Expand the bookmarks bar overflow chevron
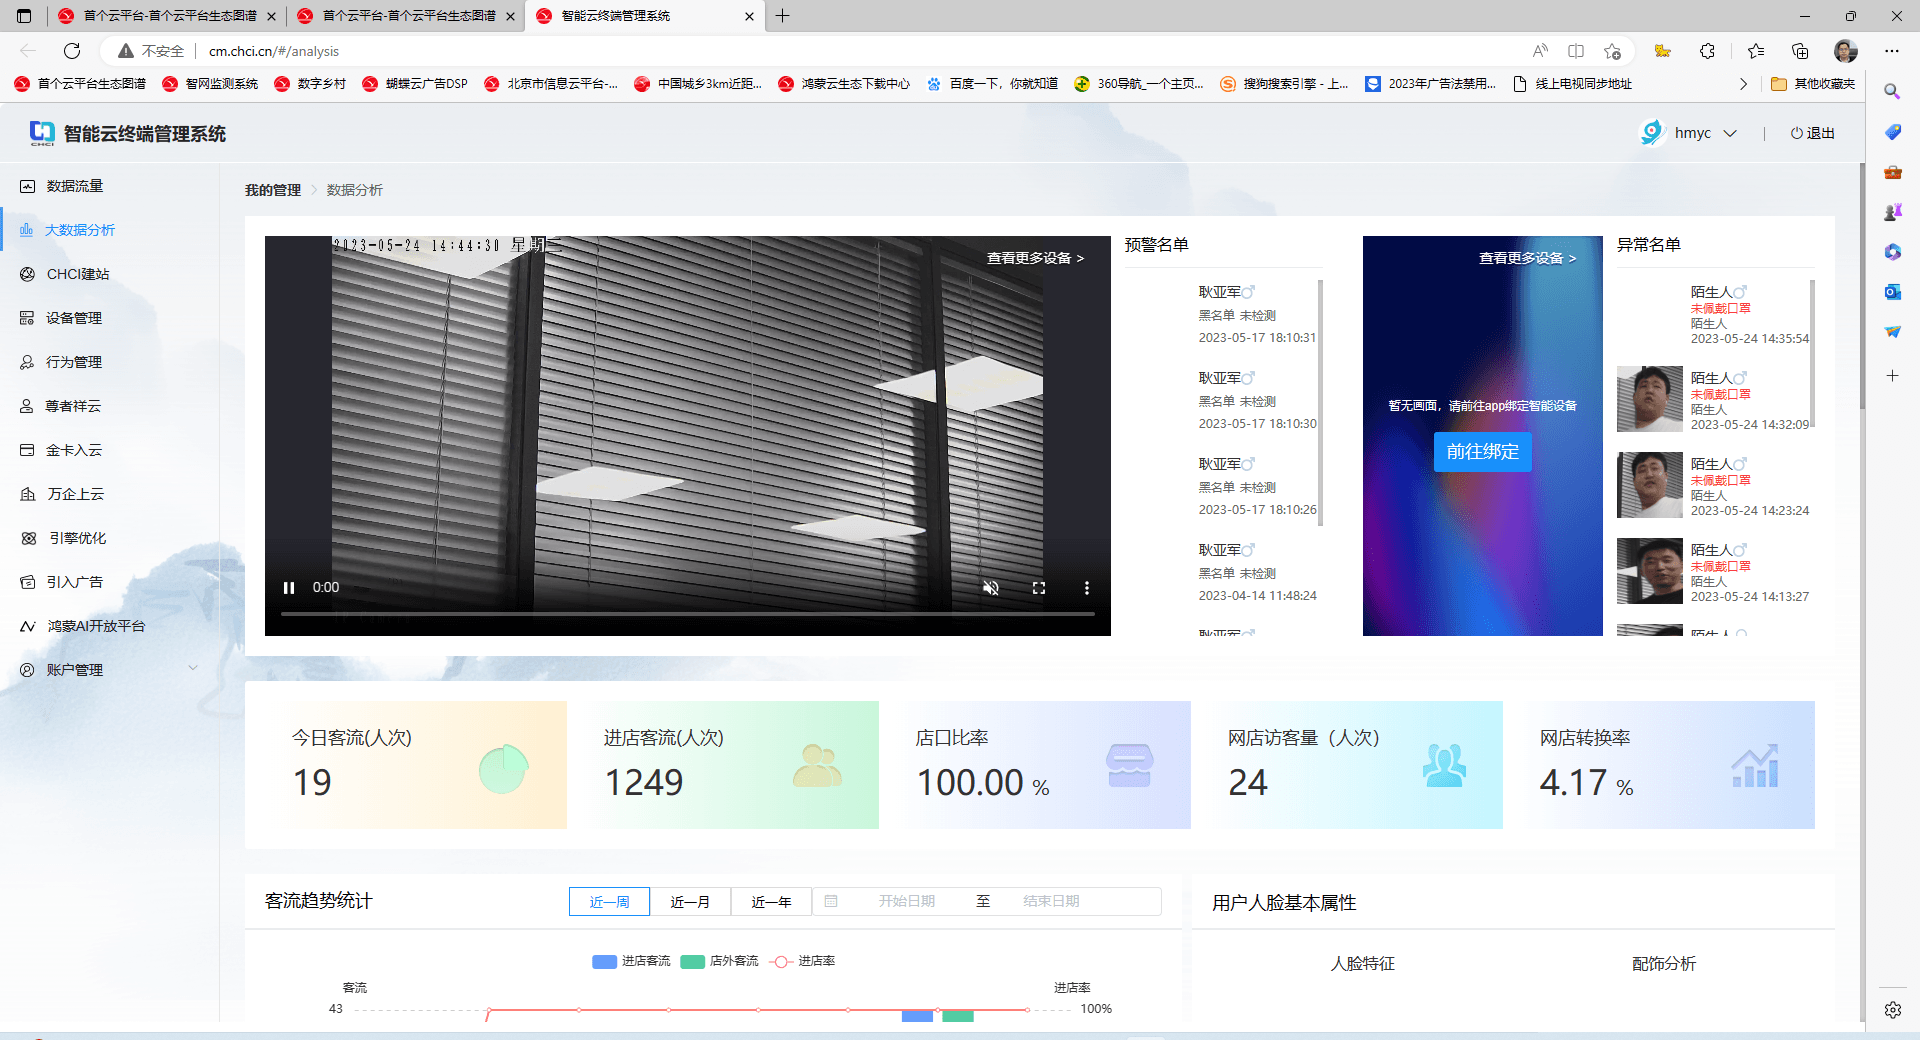Screen dimensions: 1920x1040 tap(1743, 84)
